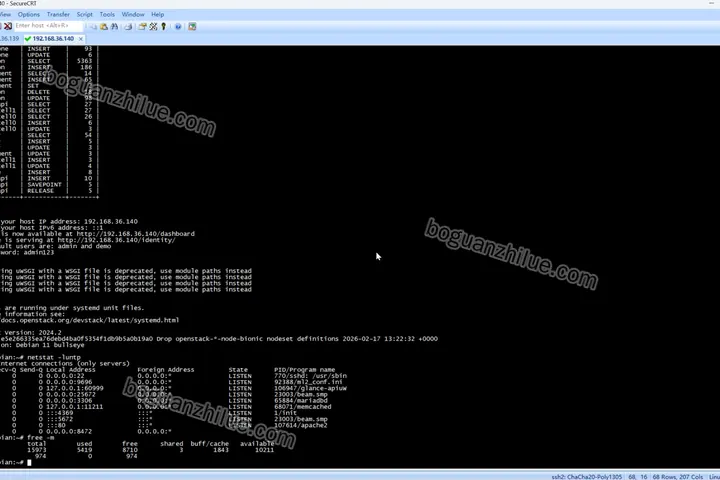The width and height of the screenshot is (720, 480).
Task: Open Session Options folder icon
Action: (142, 27)
